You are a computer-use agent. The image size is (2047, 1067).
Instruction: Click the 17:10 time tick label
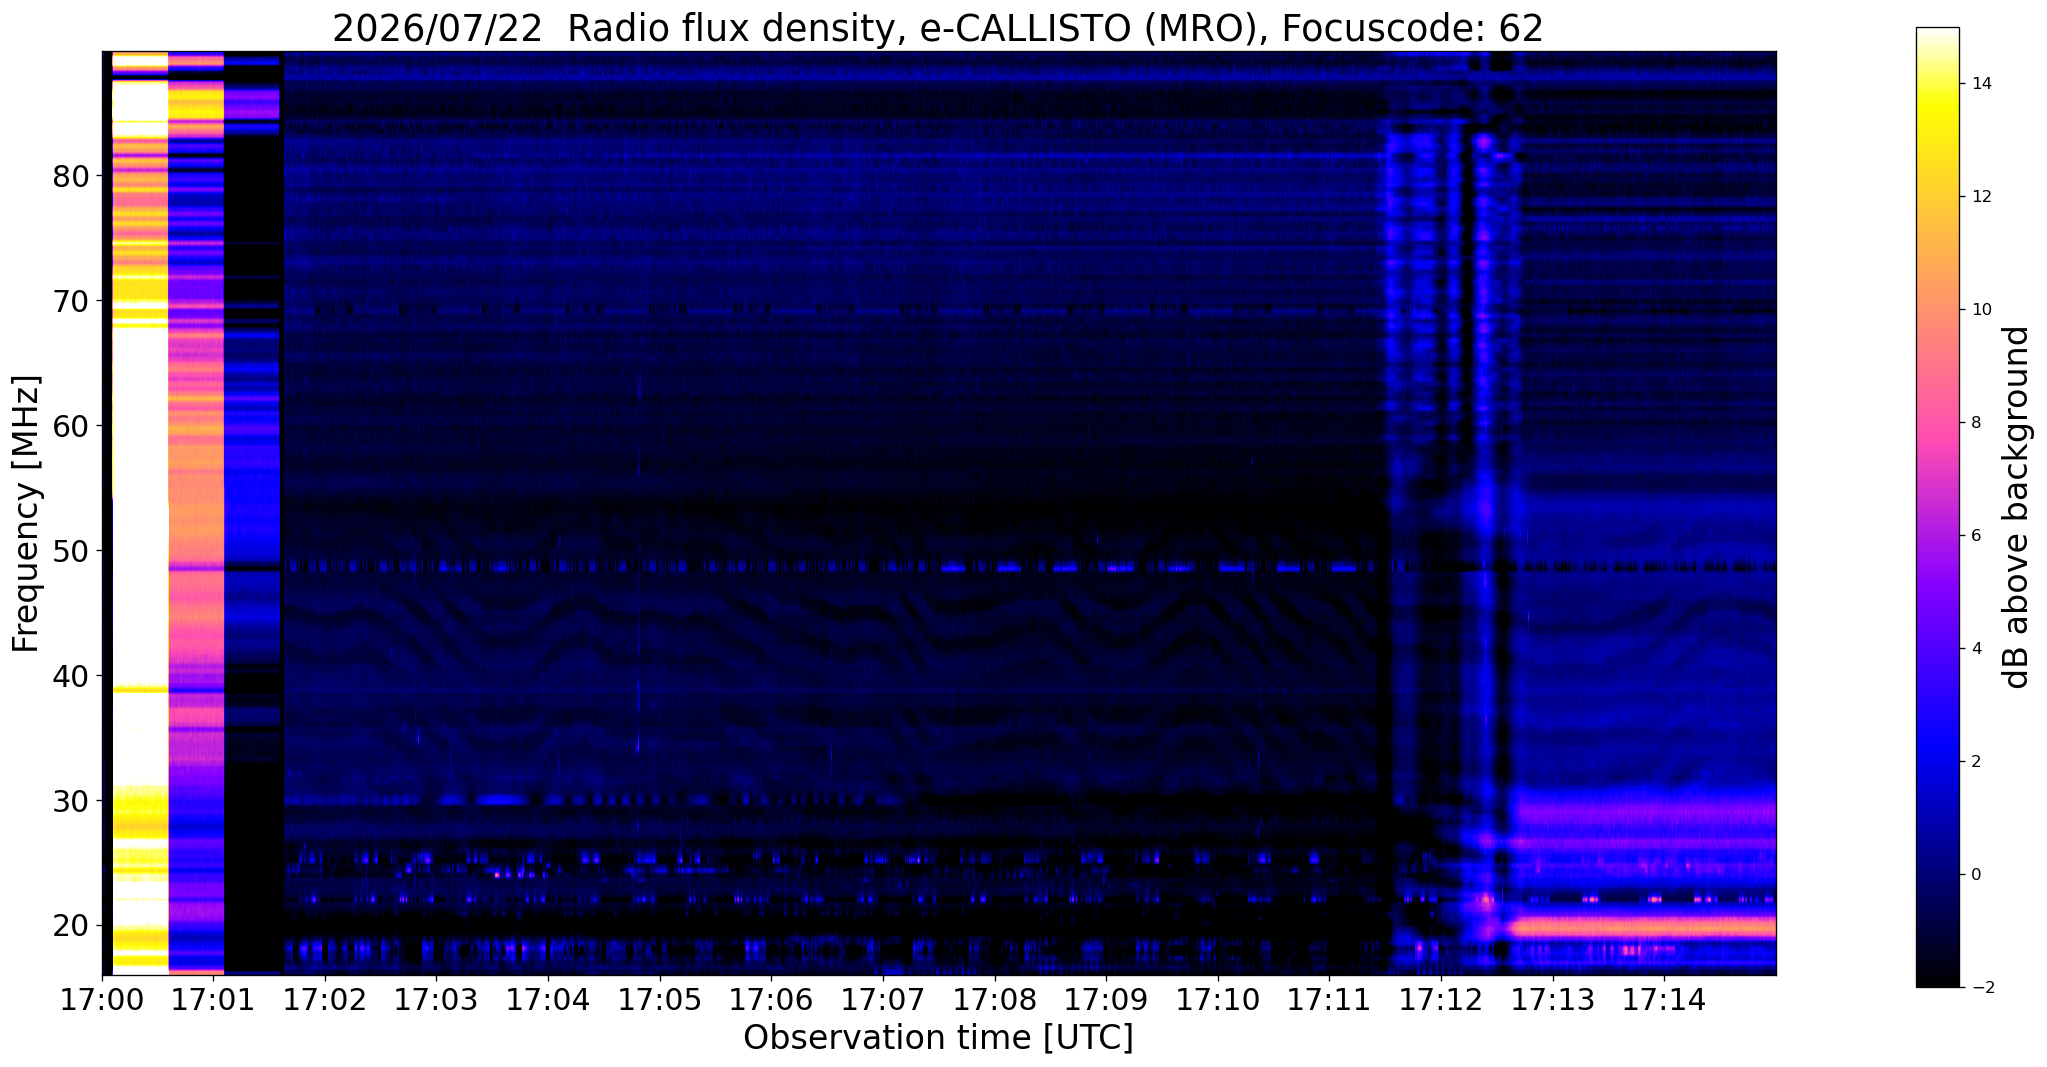tap(1218, 1000)
